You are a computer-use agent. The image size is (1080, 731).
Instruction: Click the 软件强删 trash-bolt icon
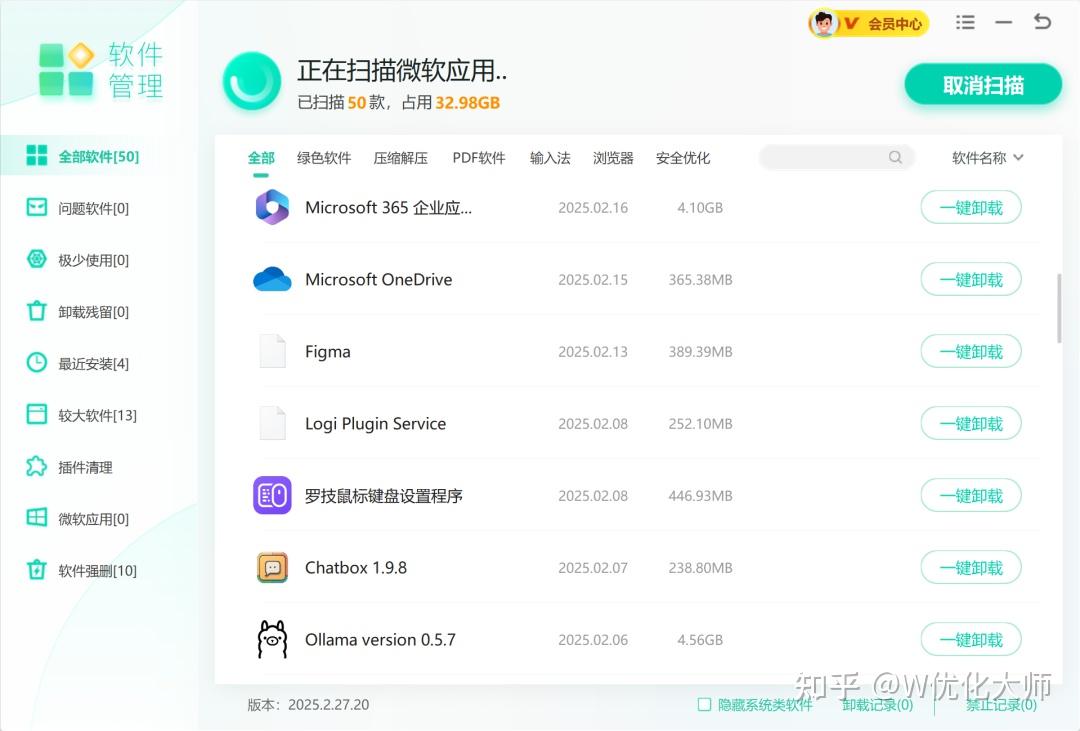click(x=37, y=570)
